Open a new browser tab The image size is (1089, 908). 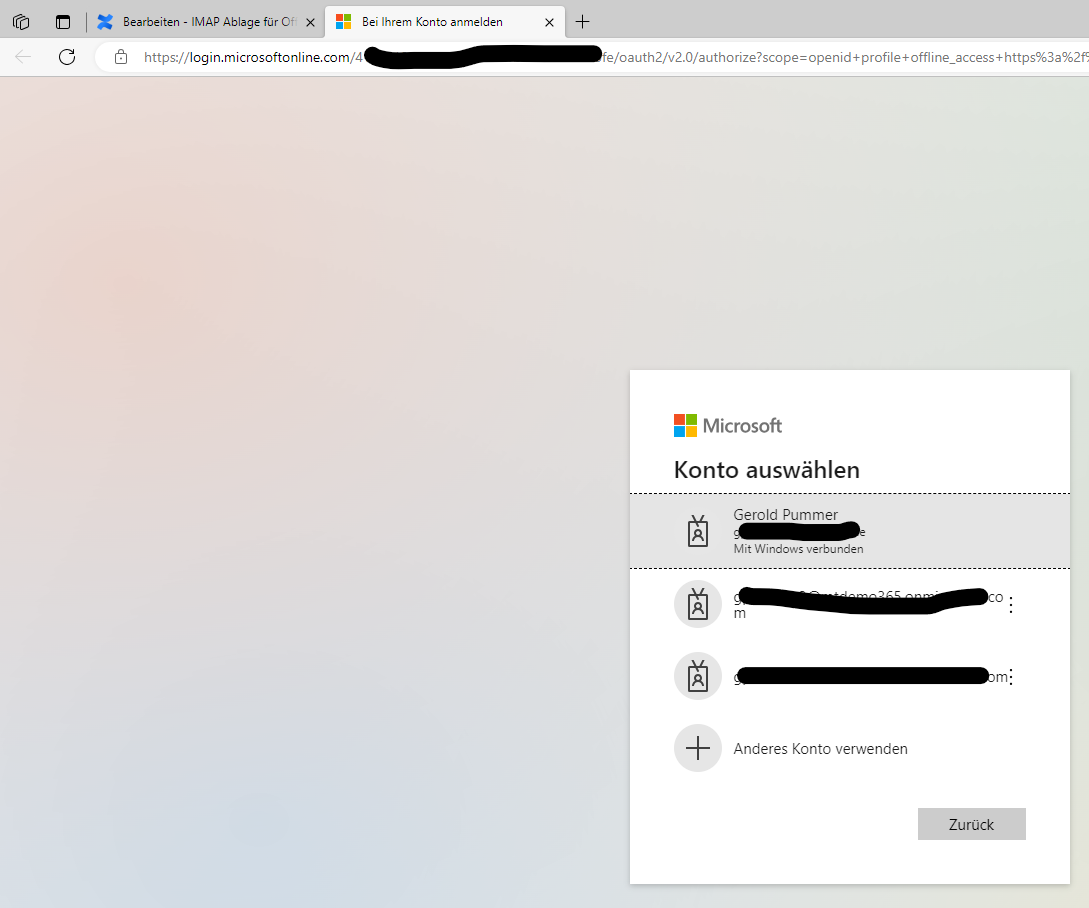pyautogui.click(x=583, y=22)
